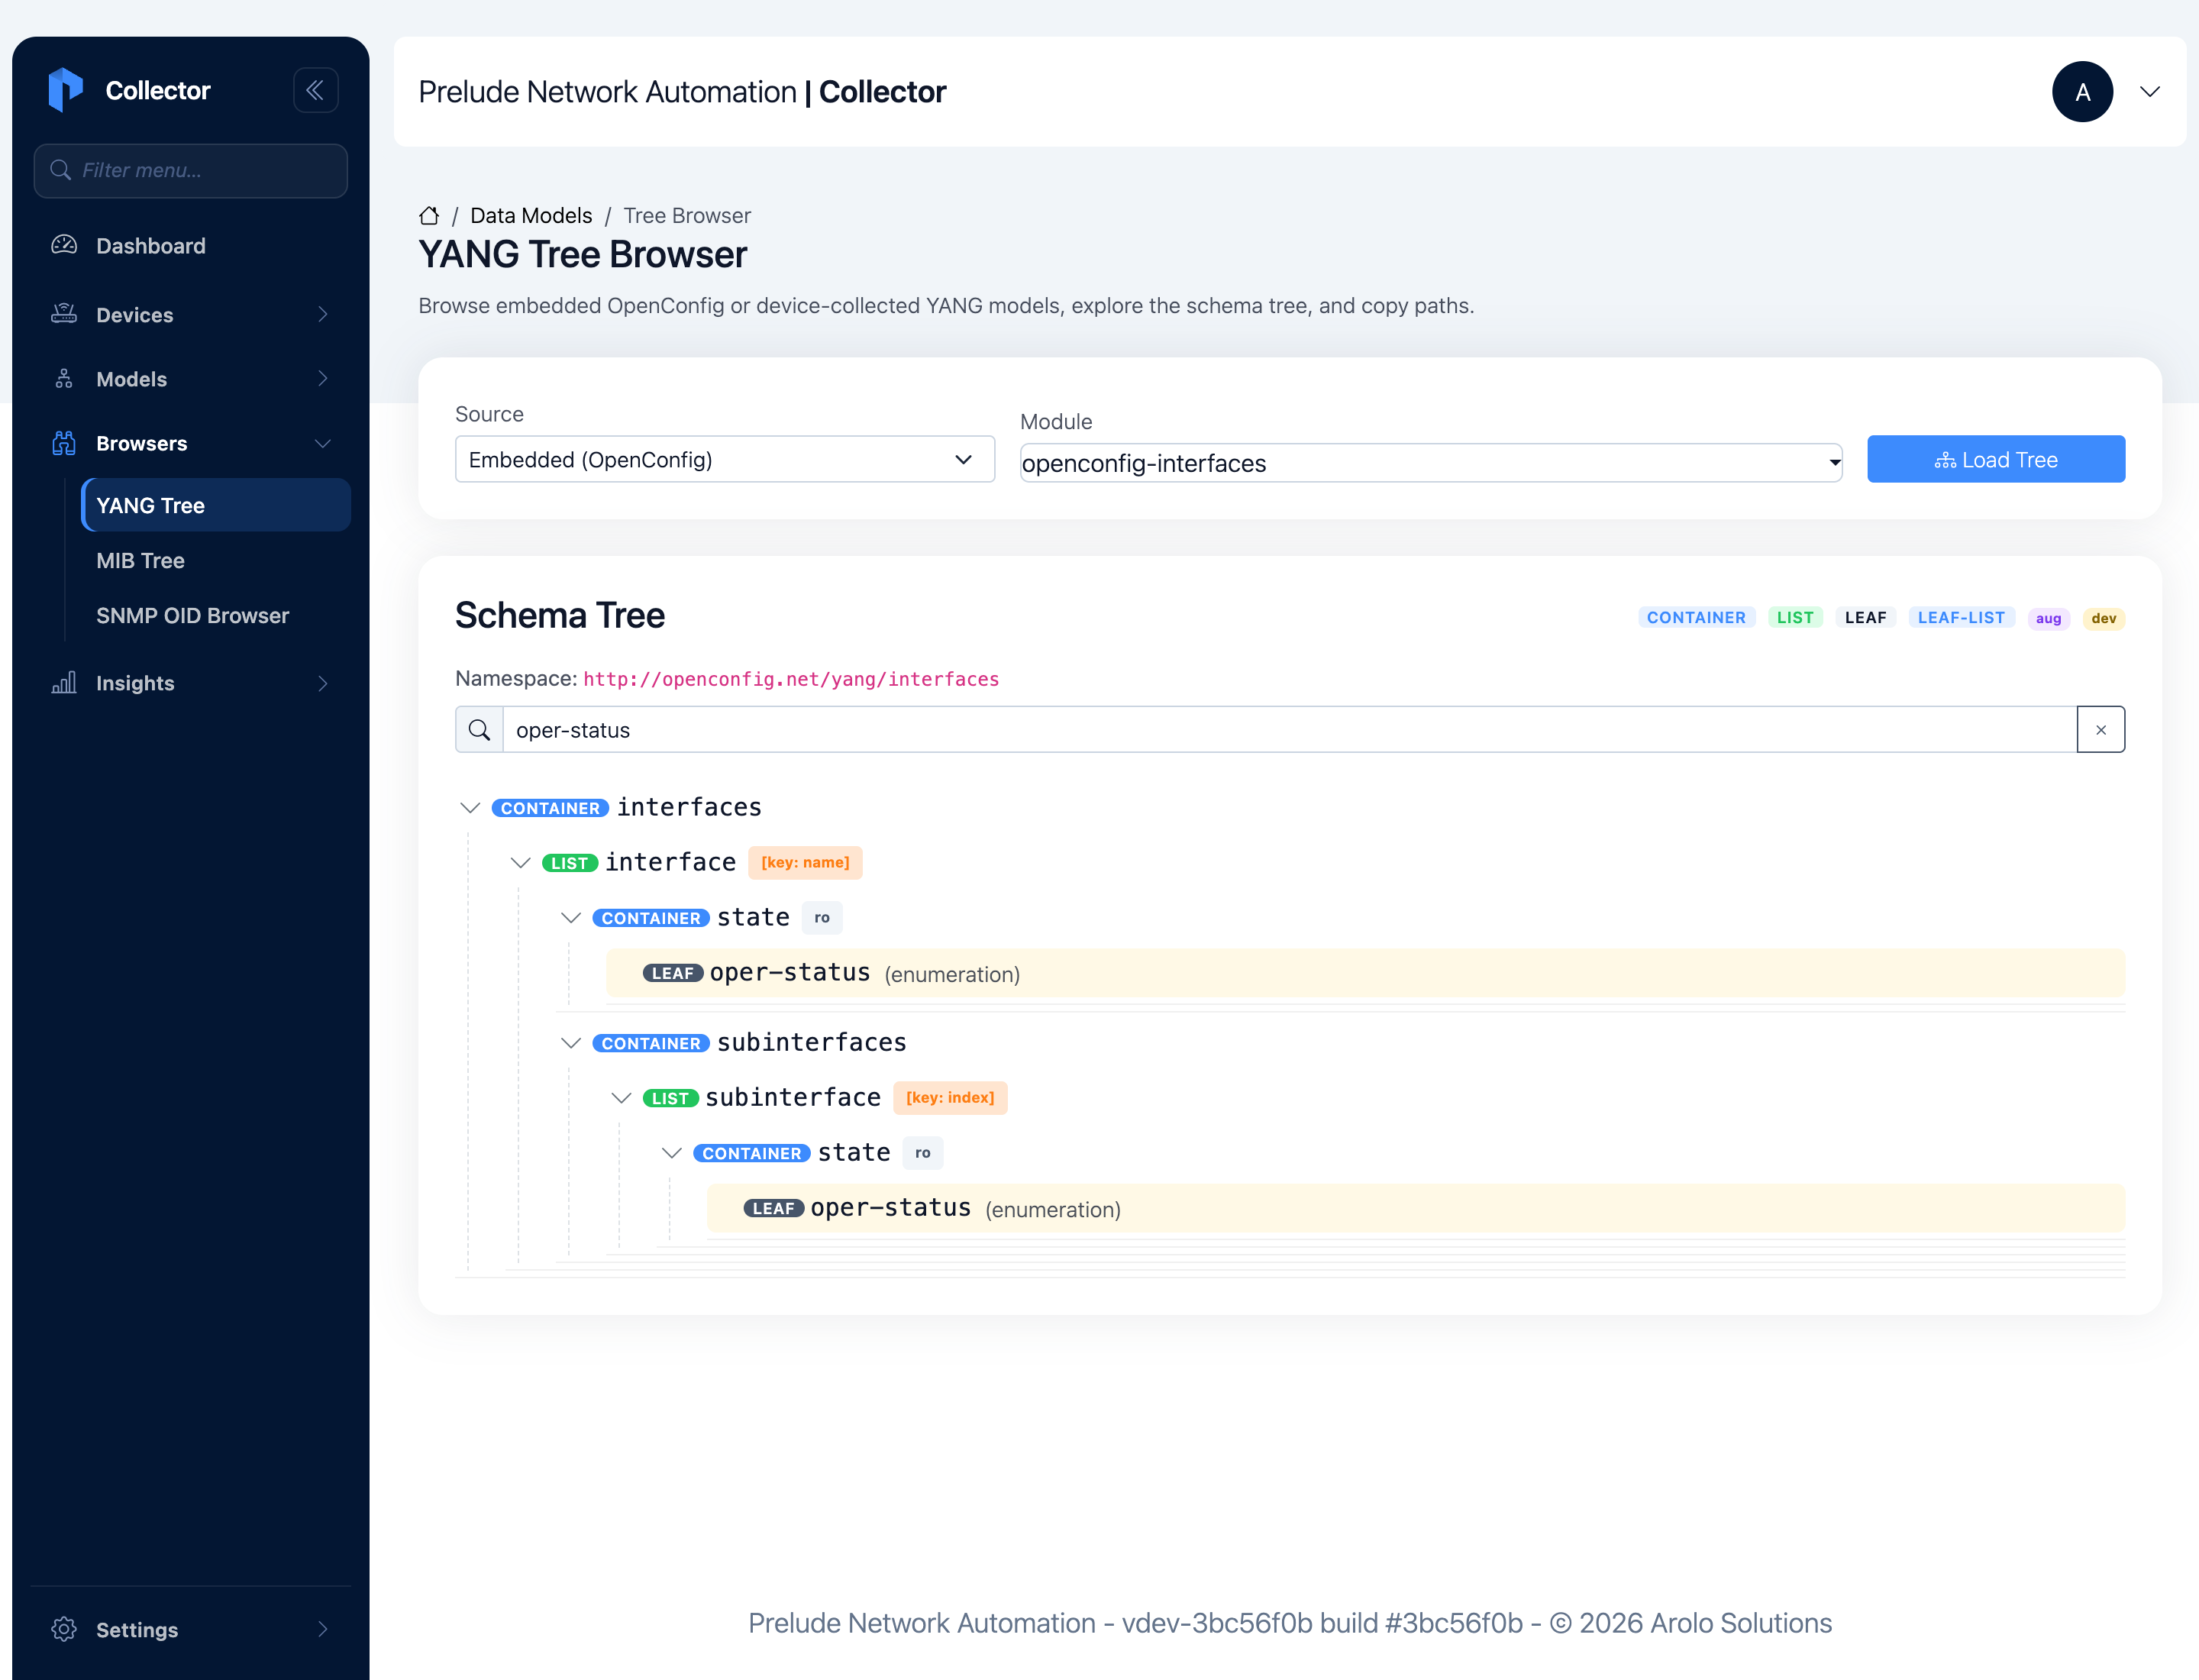2199x1680 pixels.
Task: Focus the schema search field with oper-status
Action: 1289,730
